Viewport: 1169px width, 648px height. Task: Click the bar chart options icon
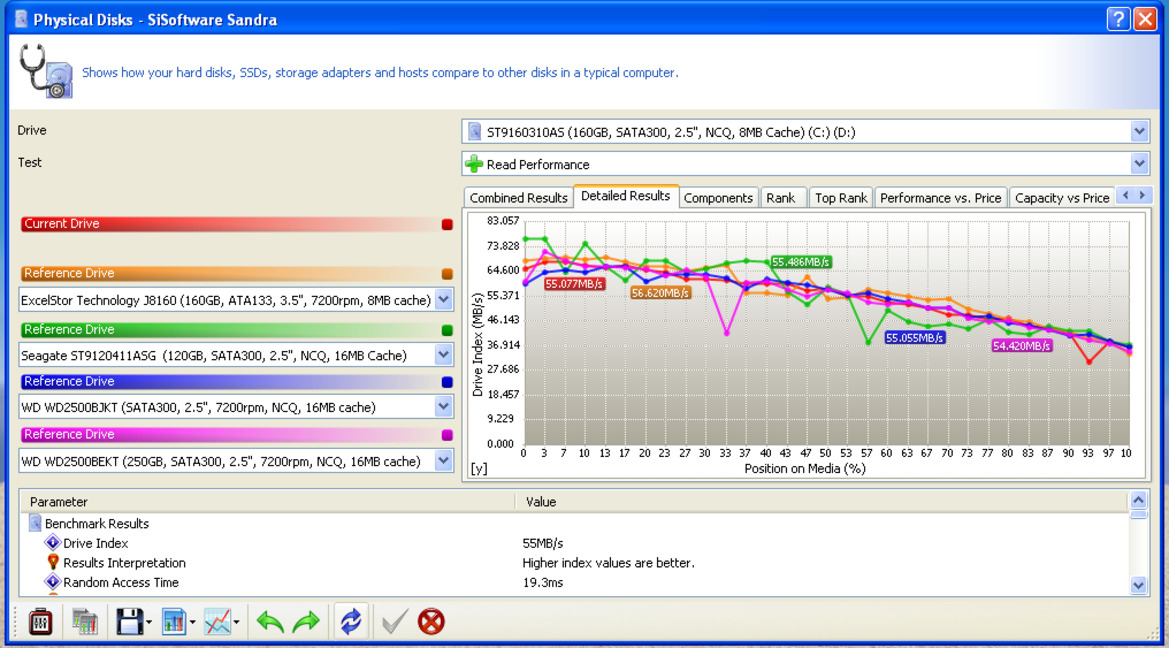pos(173,620)
